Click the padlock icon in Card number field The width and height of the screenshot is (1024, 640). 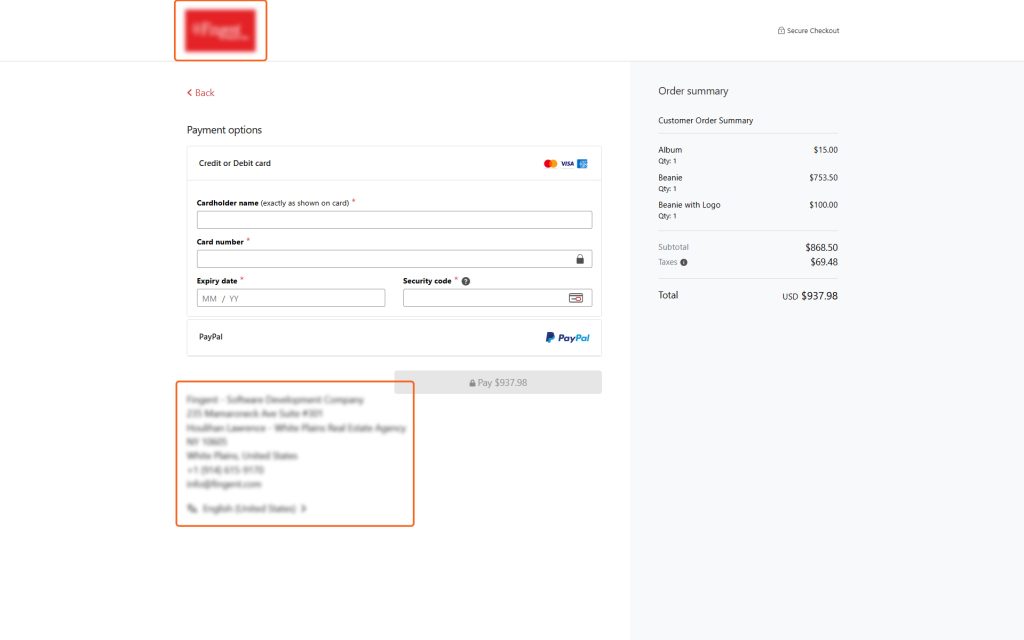coord(580,259)
